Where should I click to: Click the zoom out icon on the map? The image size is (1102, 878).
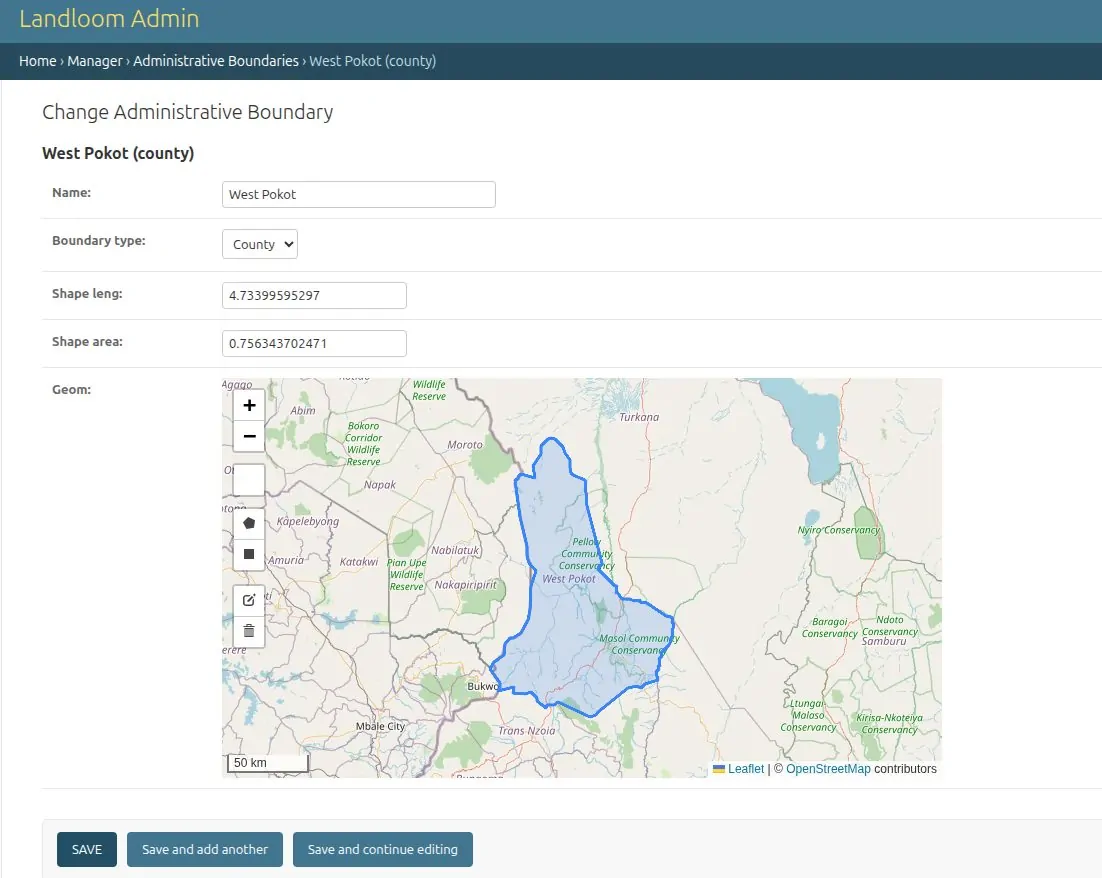[248, 436]
